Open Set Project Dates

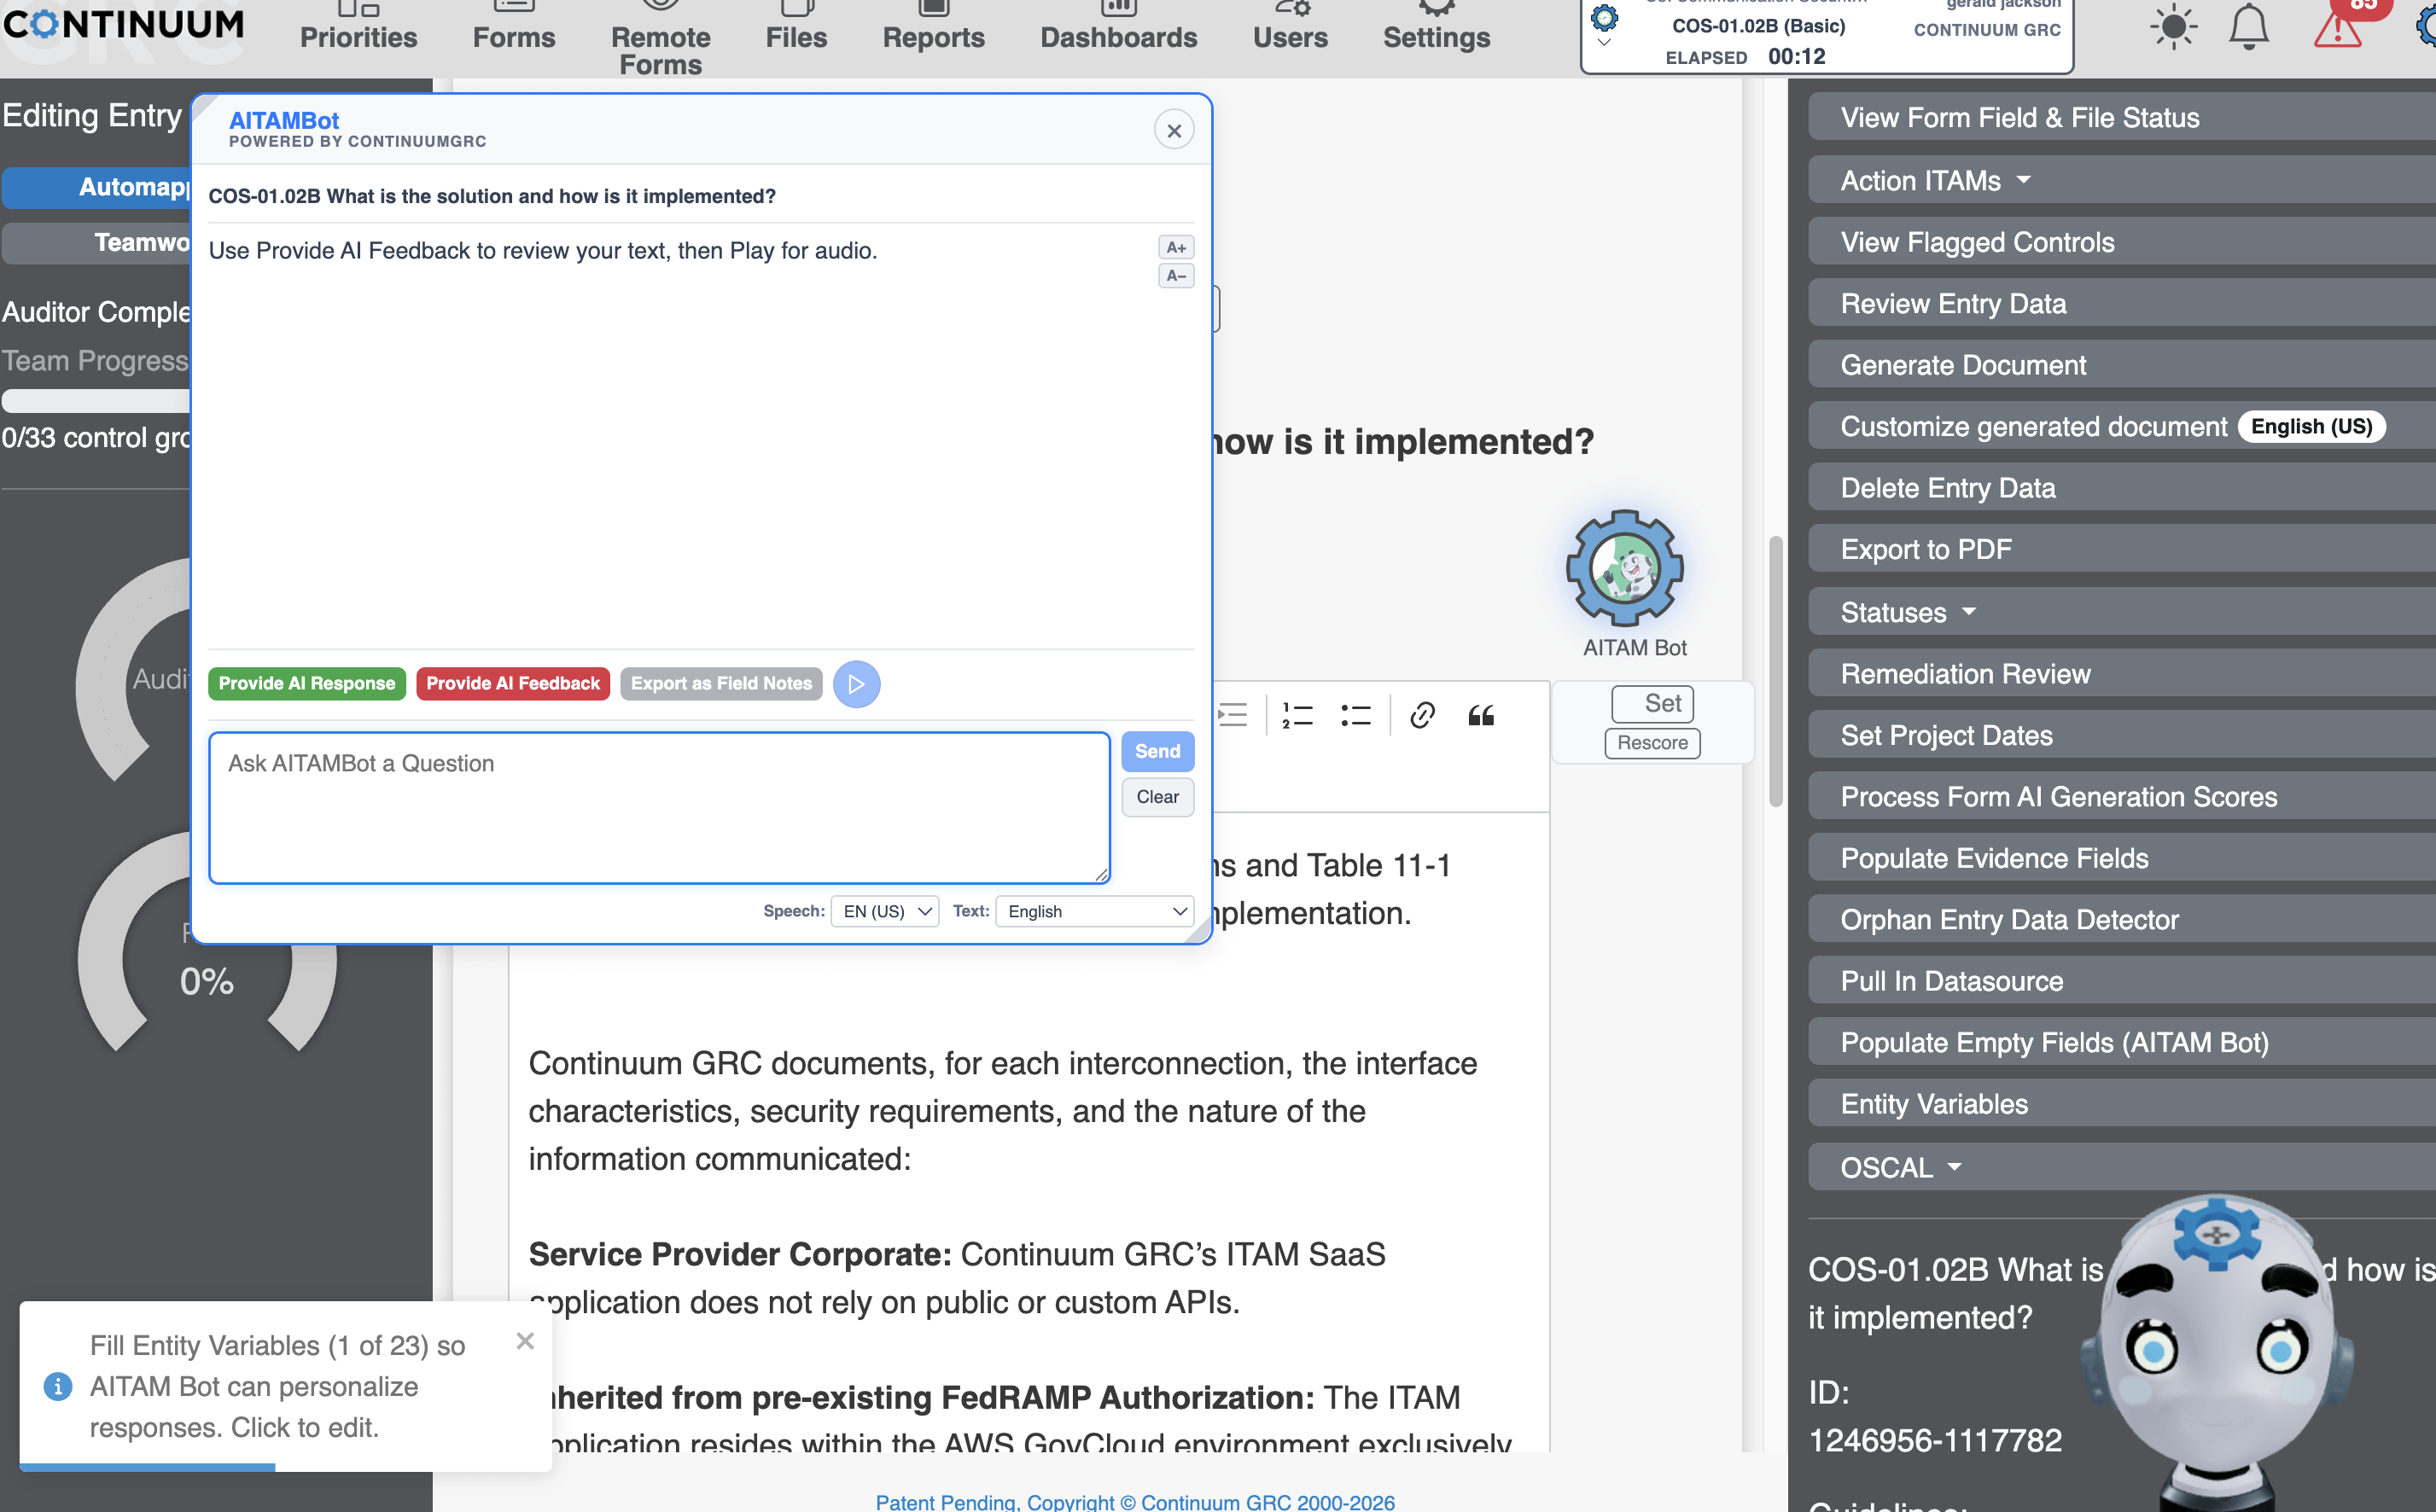click(x=2120, y=735)
